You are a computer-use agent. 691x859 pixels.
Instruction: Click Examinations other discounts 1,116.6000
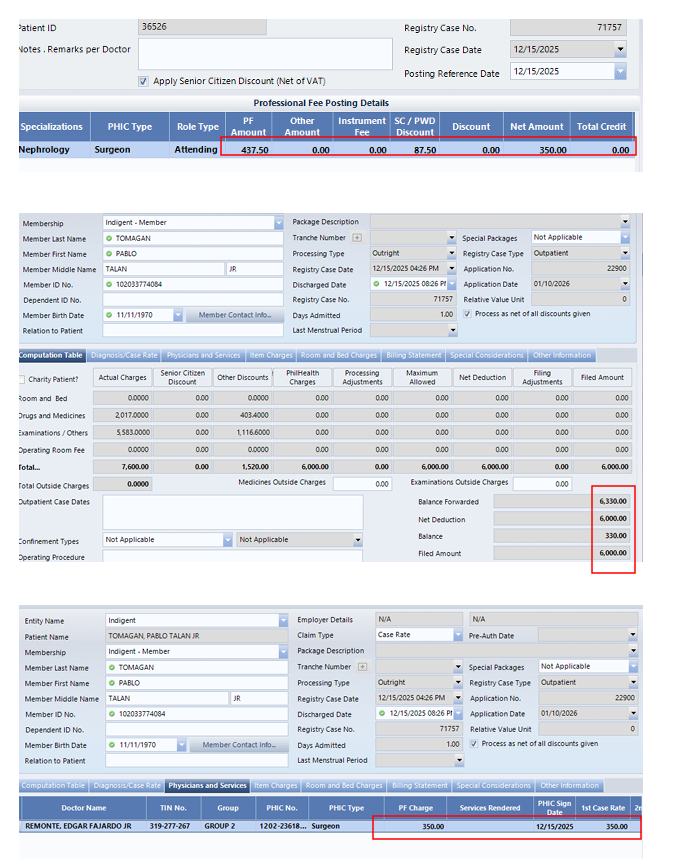[243, 432]
